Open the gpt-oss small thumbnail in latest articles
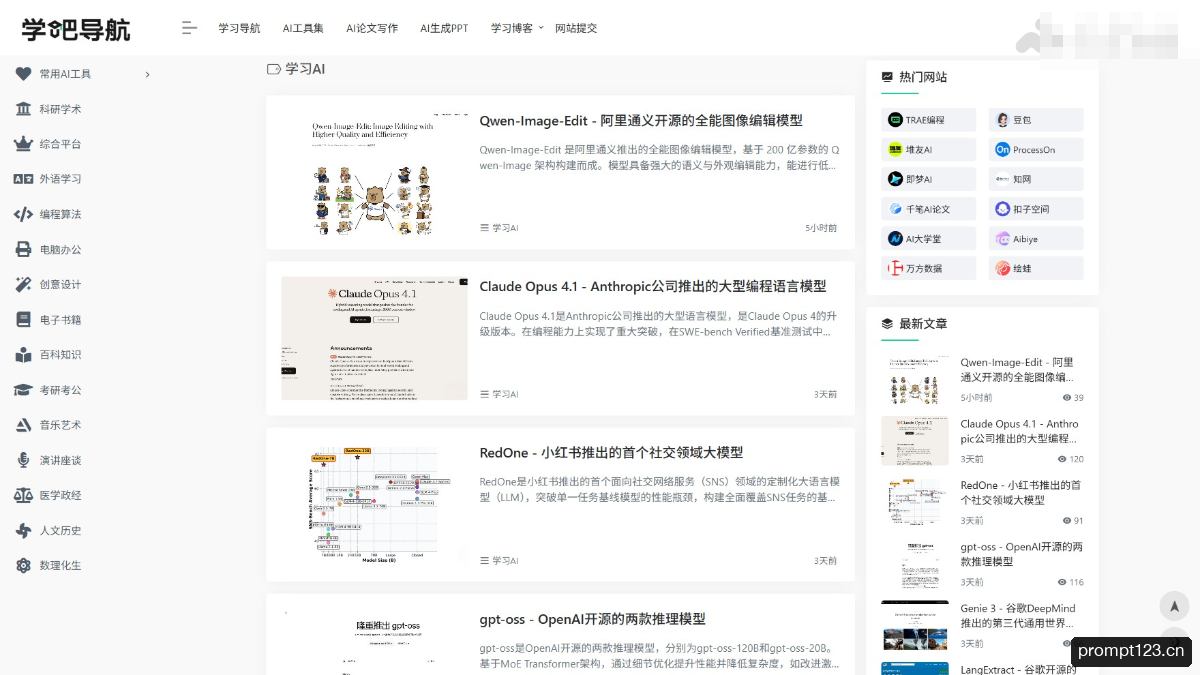Screen dimensions: 1200x675 (914, 564)
